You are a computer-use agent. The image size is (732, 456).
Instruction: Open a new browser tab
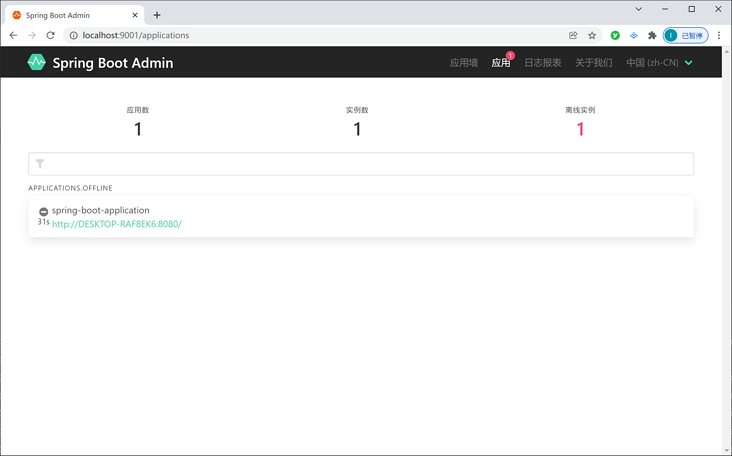(x=157, y=15)
